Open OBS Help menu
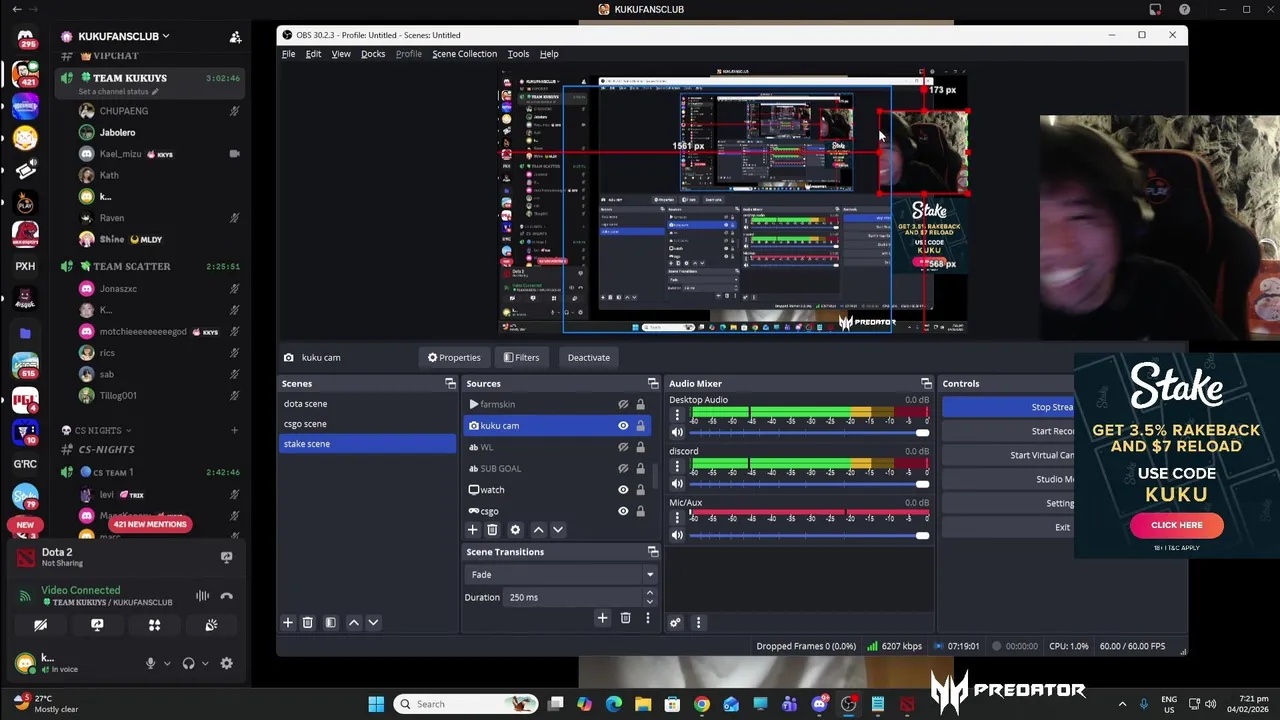The image size is (1280, 720). (x=549, y=54)
